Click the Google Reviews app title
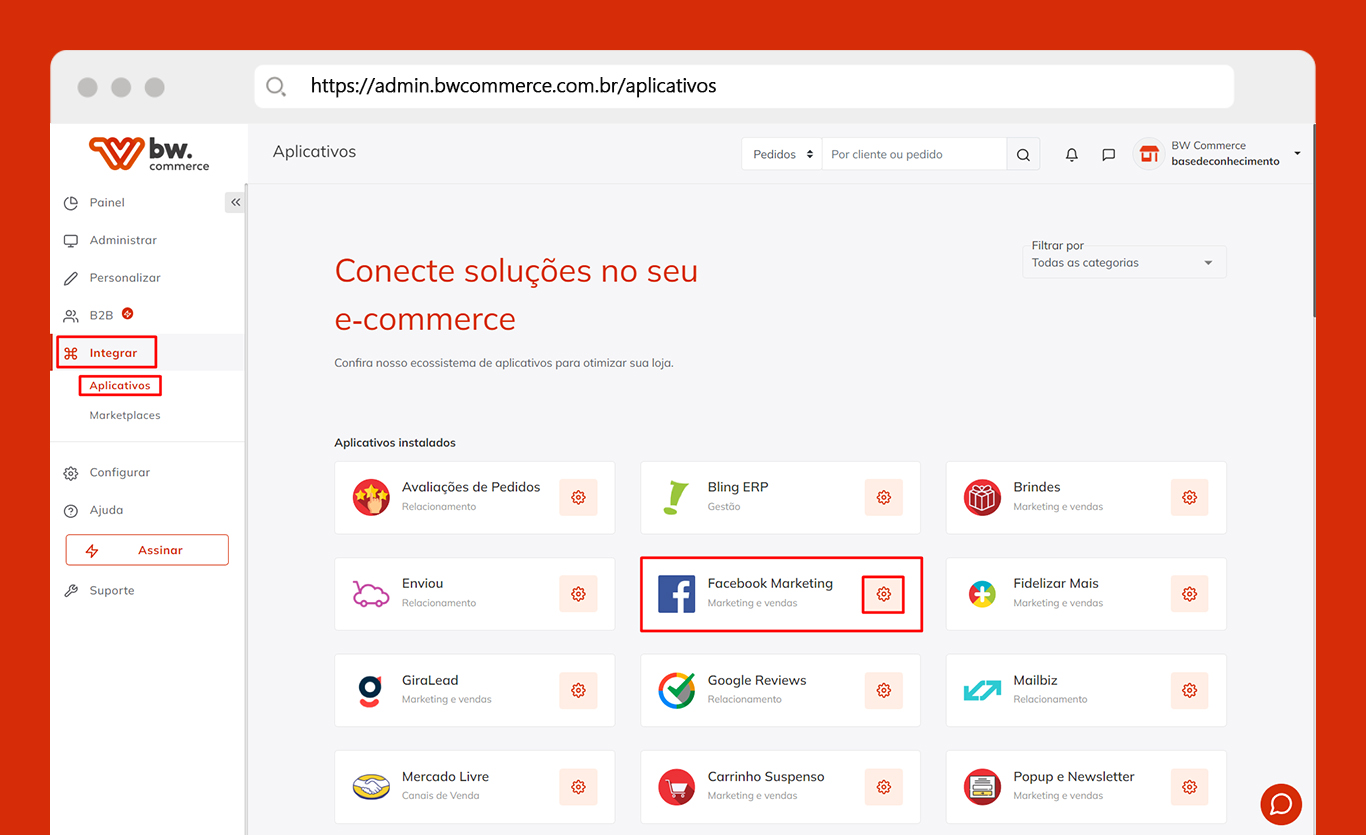 pos(757,681)
